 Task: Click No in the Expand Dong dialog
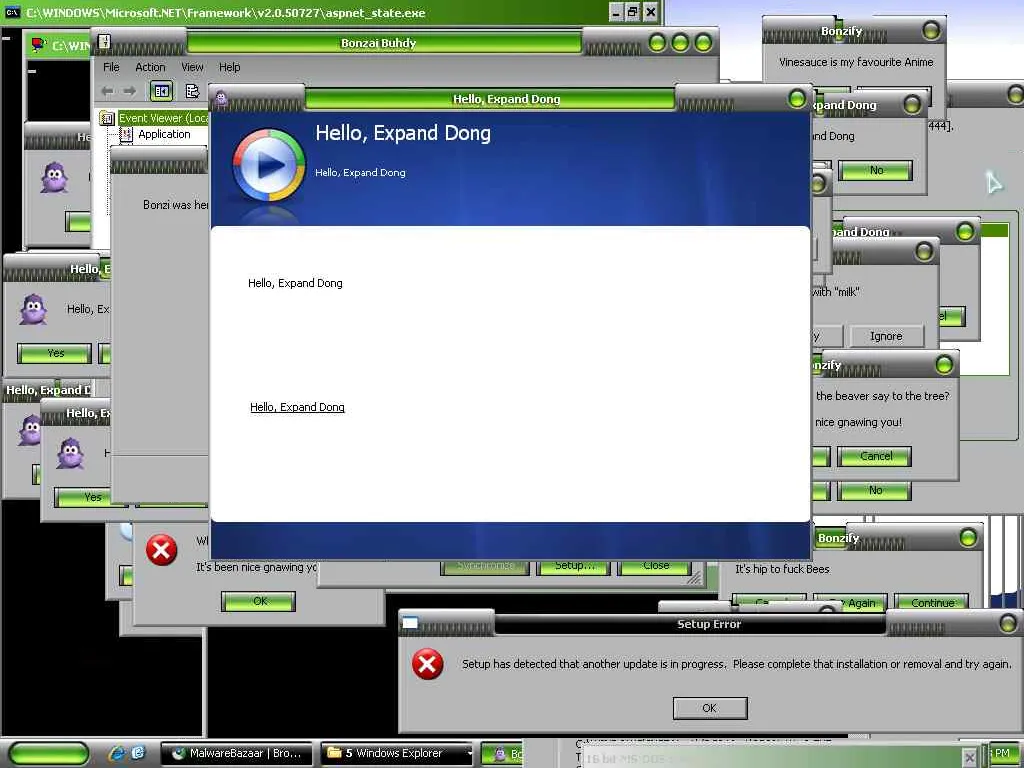pos(876,170)
